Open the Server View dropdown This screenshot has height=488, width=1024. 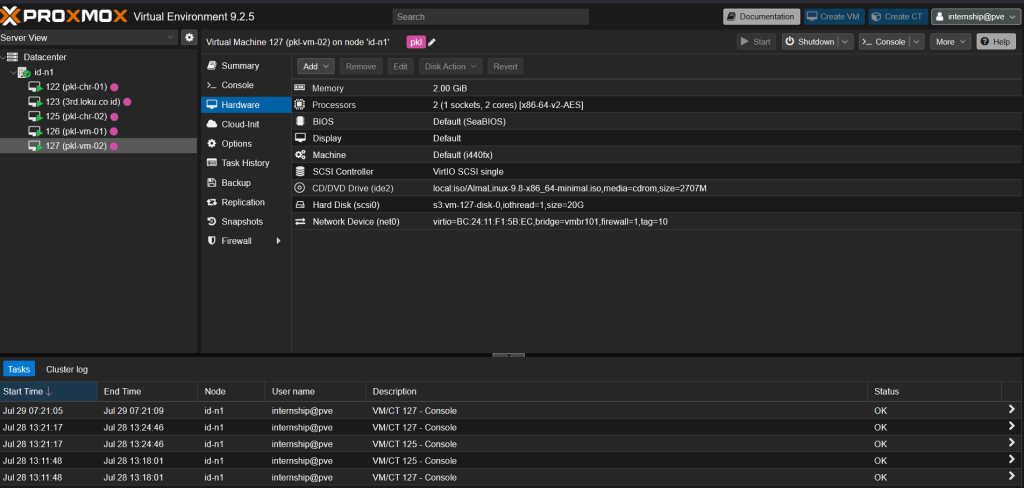pos(170,38)
